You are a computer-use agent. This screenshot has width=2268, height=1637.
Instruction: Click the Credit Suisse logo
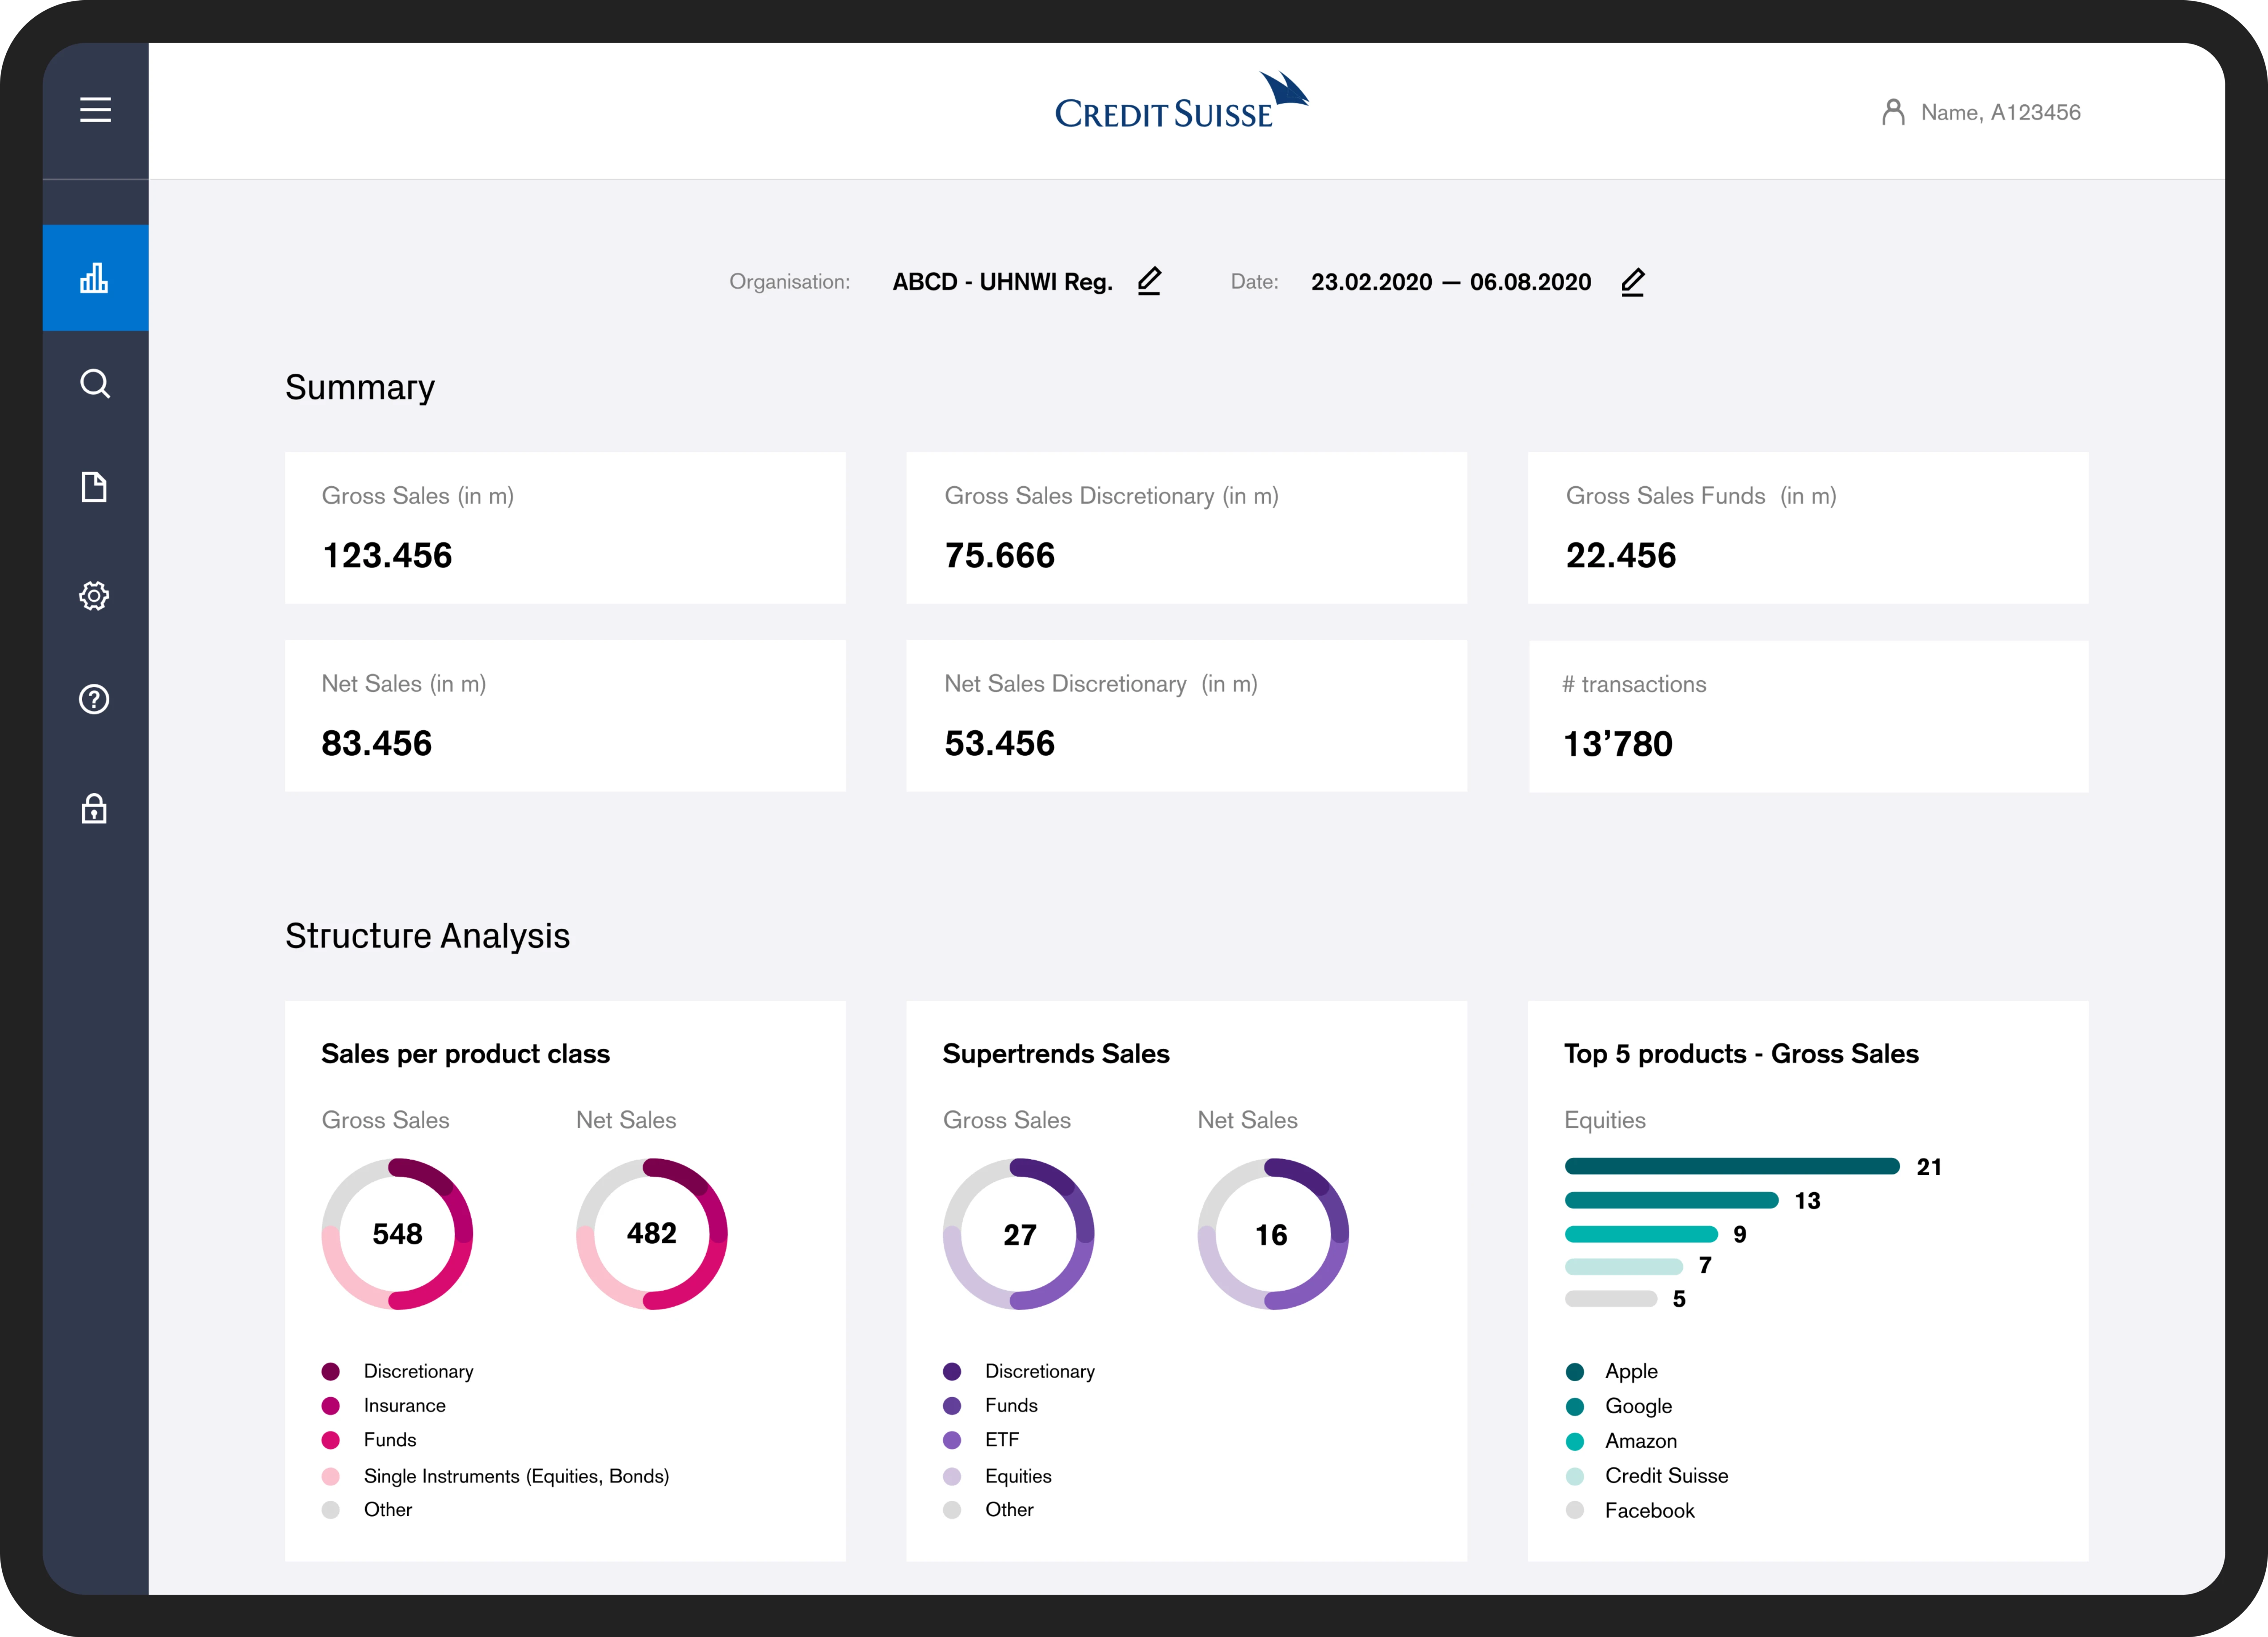(x=1181, y=102)
